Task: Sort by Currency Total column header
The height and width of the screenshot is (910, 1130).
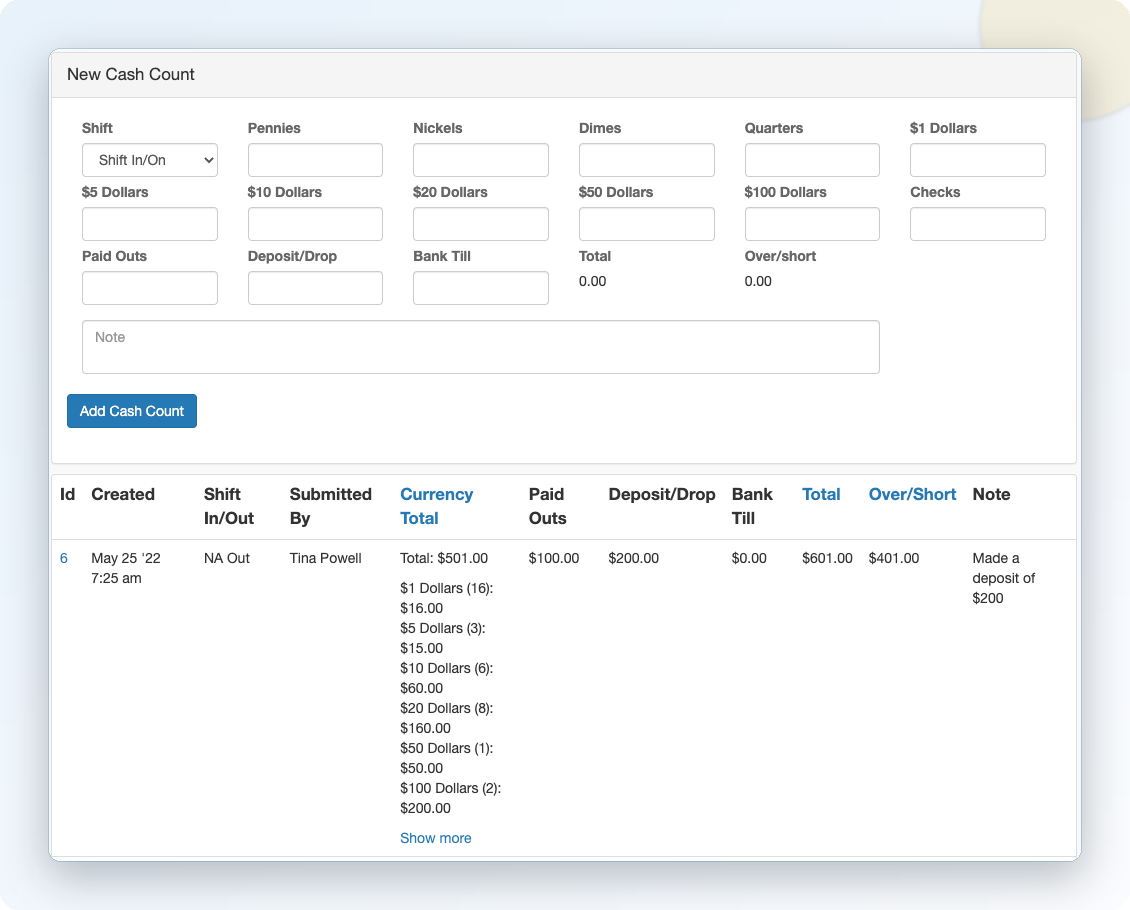Action: click(437, 506)
